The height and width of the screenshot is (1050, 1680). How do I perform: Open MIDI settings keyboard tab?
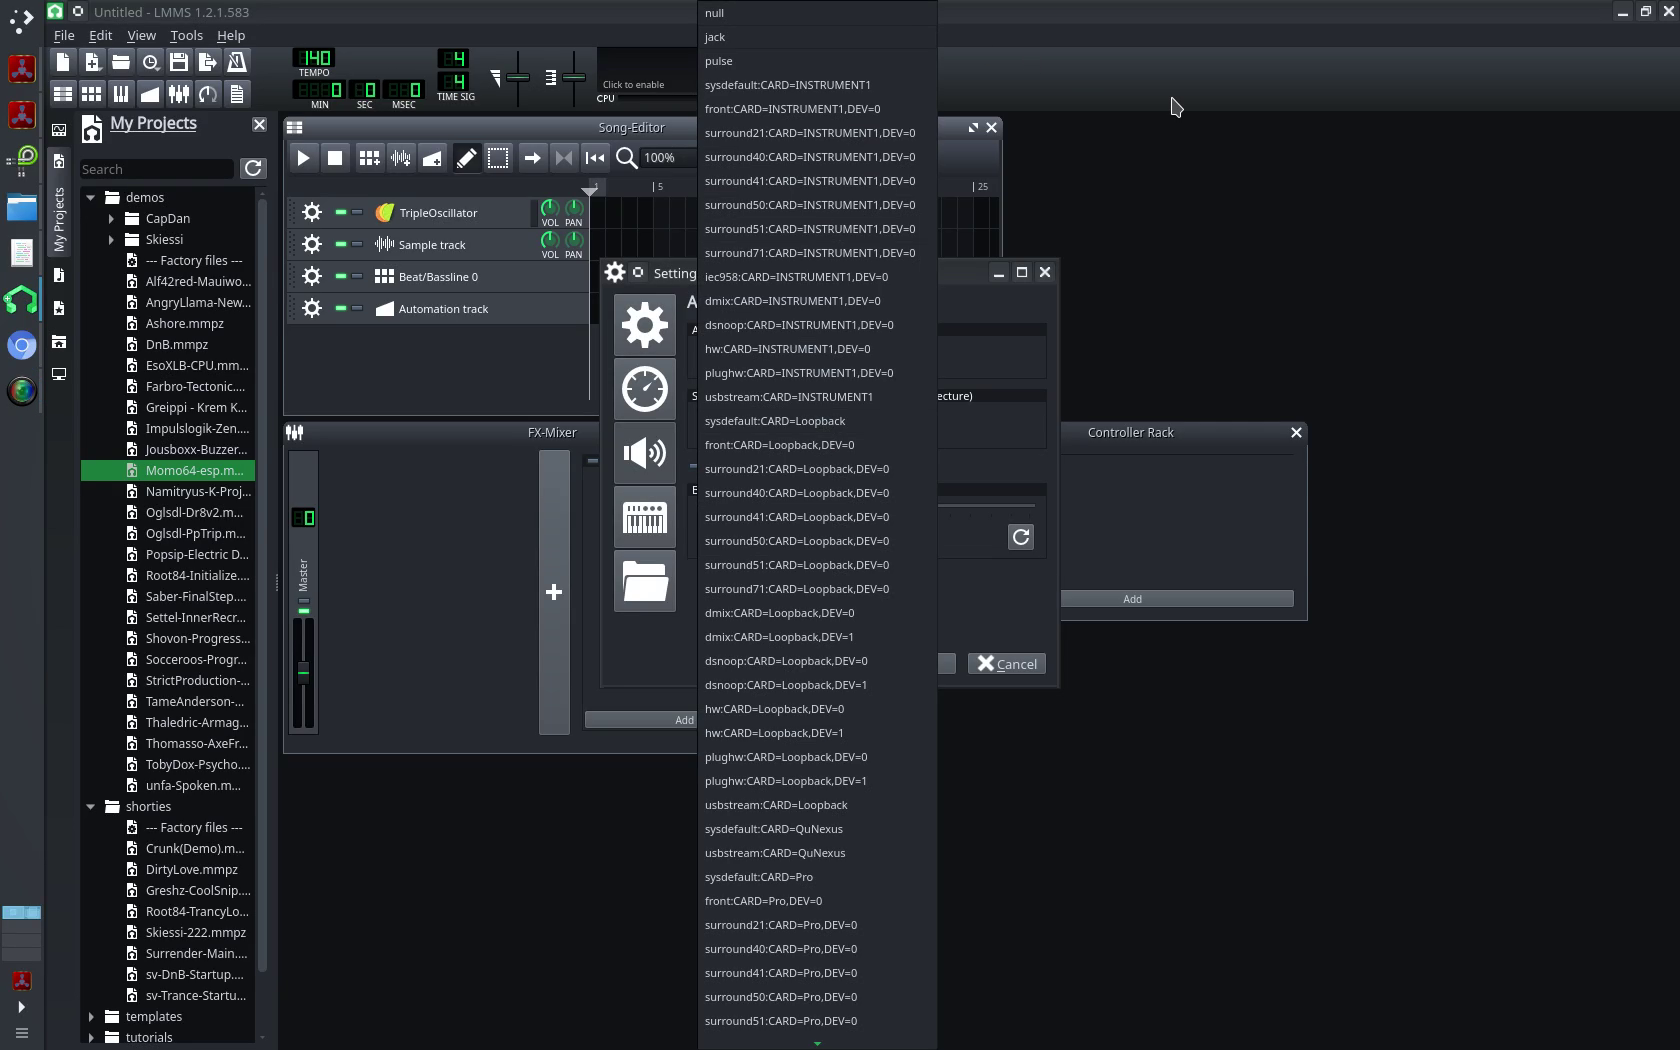pos(645,517)
